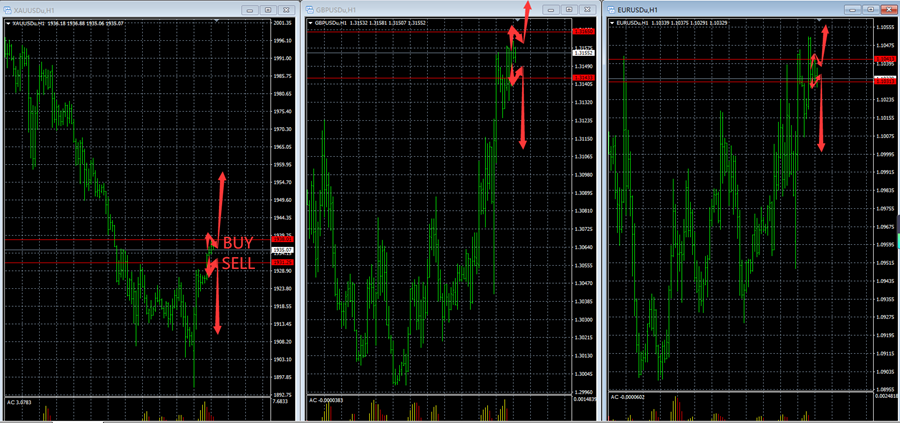900x423 pixels.
Task: Click the chart shift triangle on EURUSD chart
Action: [819, 21]
